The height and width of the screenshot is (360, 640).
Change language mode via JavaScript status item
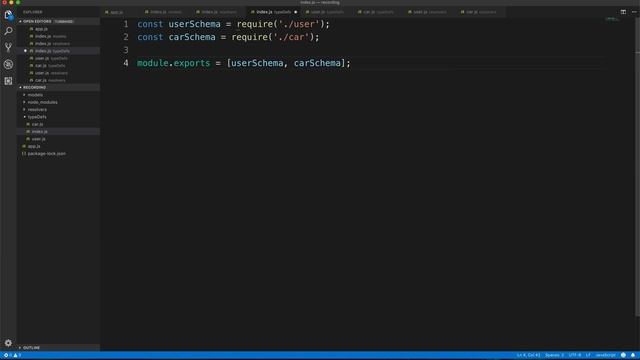click(x=605, y=355)
